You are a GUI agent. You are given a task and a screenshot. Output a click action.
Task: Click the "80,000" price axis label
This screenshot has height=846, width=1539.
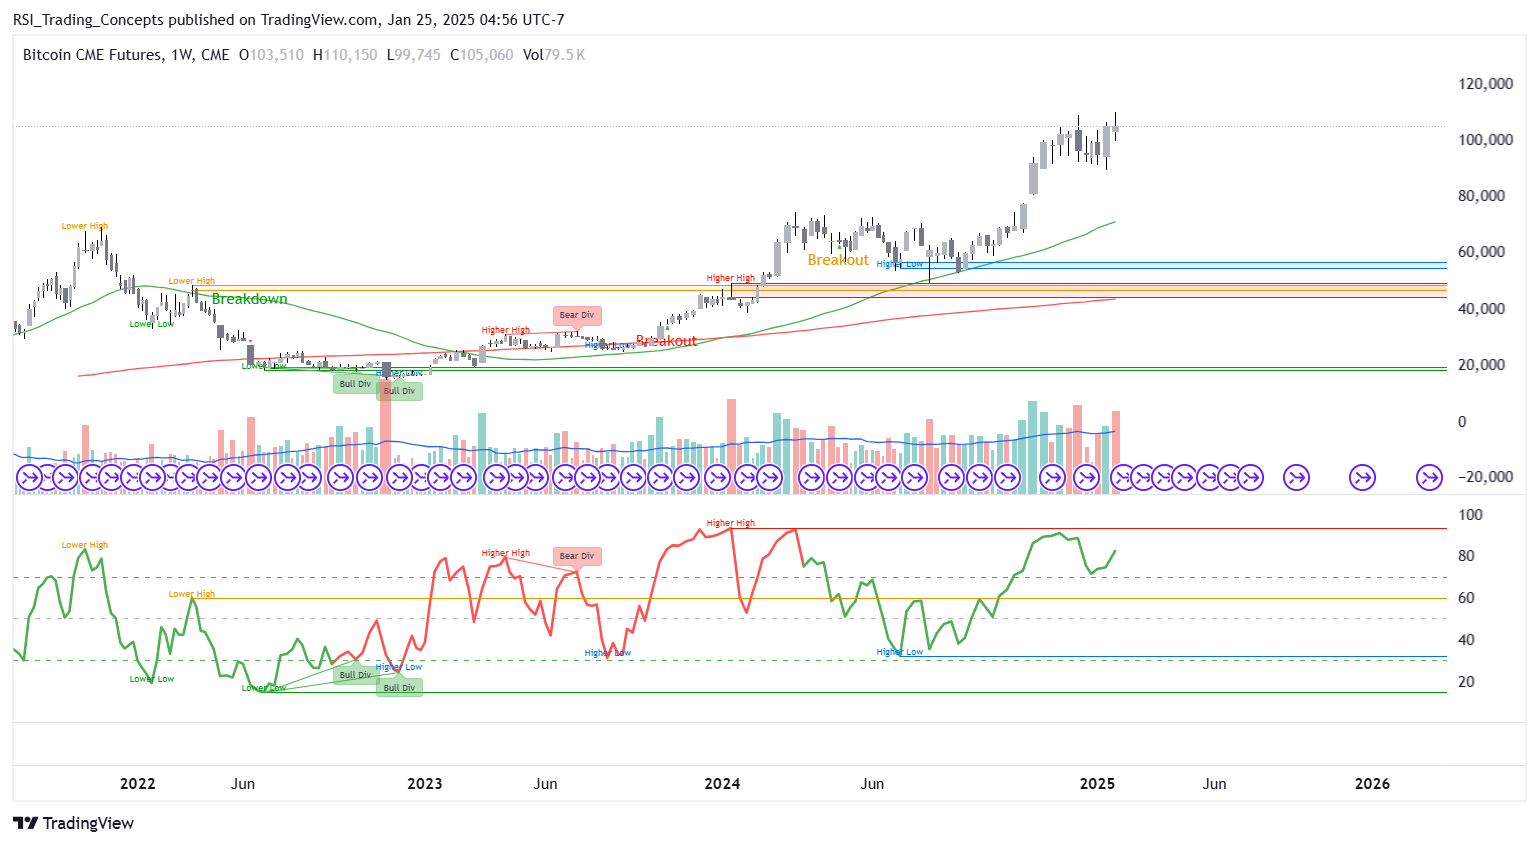tap(1481, 196)
